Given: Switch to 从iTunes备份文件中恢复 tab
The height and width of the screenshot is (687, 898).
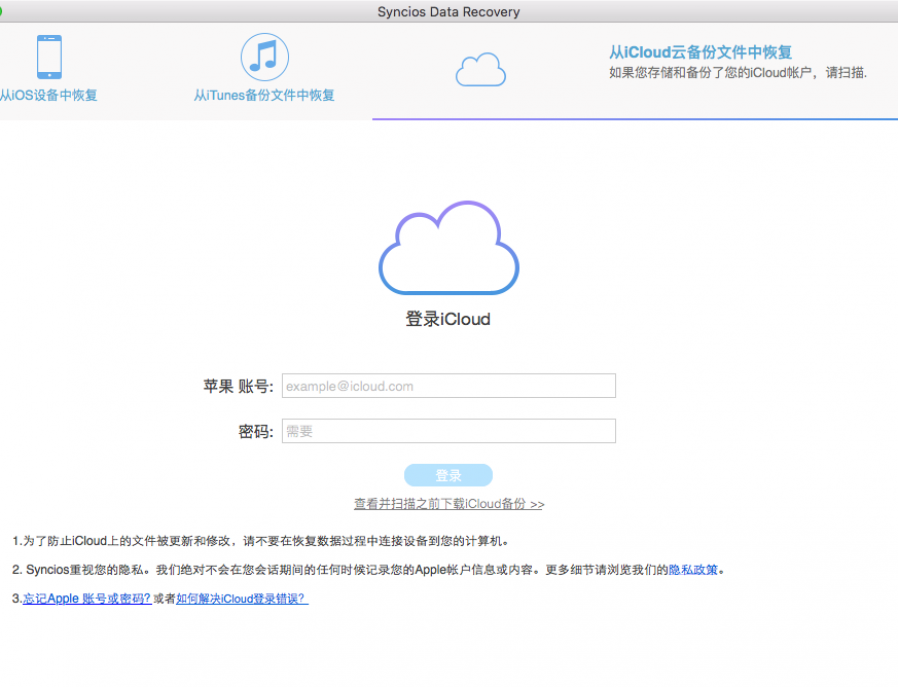Looking at the screenshot, I should (x=264, y=95).
